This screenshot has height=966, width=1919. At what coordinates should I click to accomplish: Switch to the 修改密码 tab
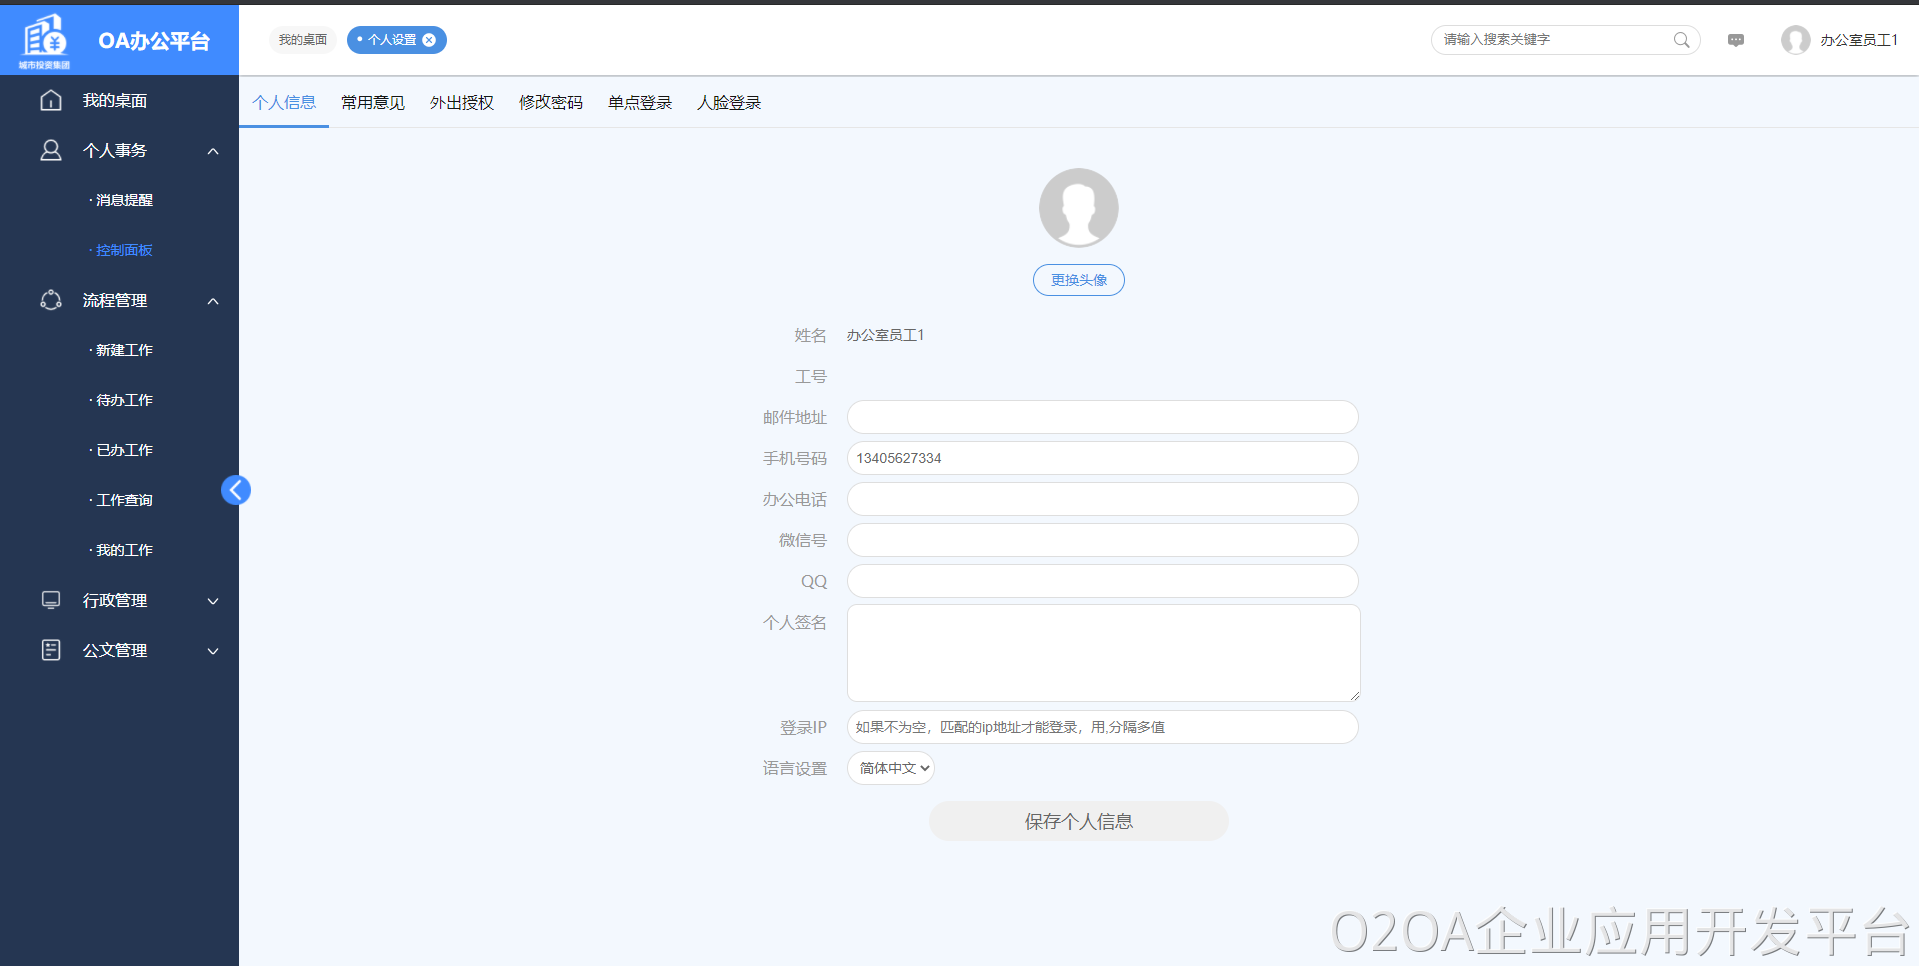pos(550,103)
